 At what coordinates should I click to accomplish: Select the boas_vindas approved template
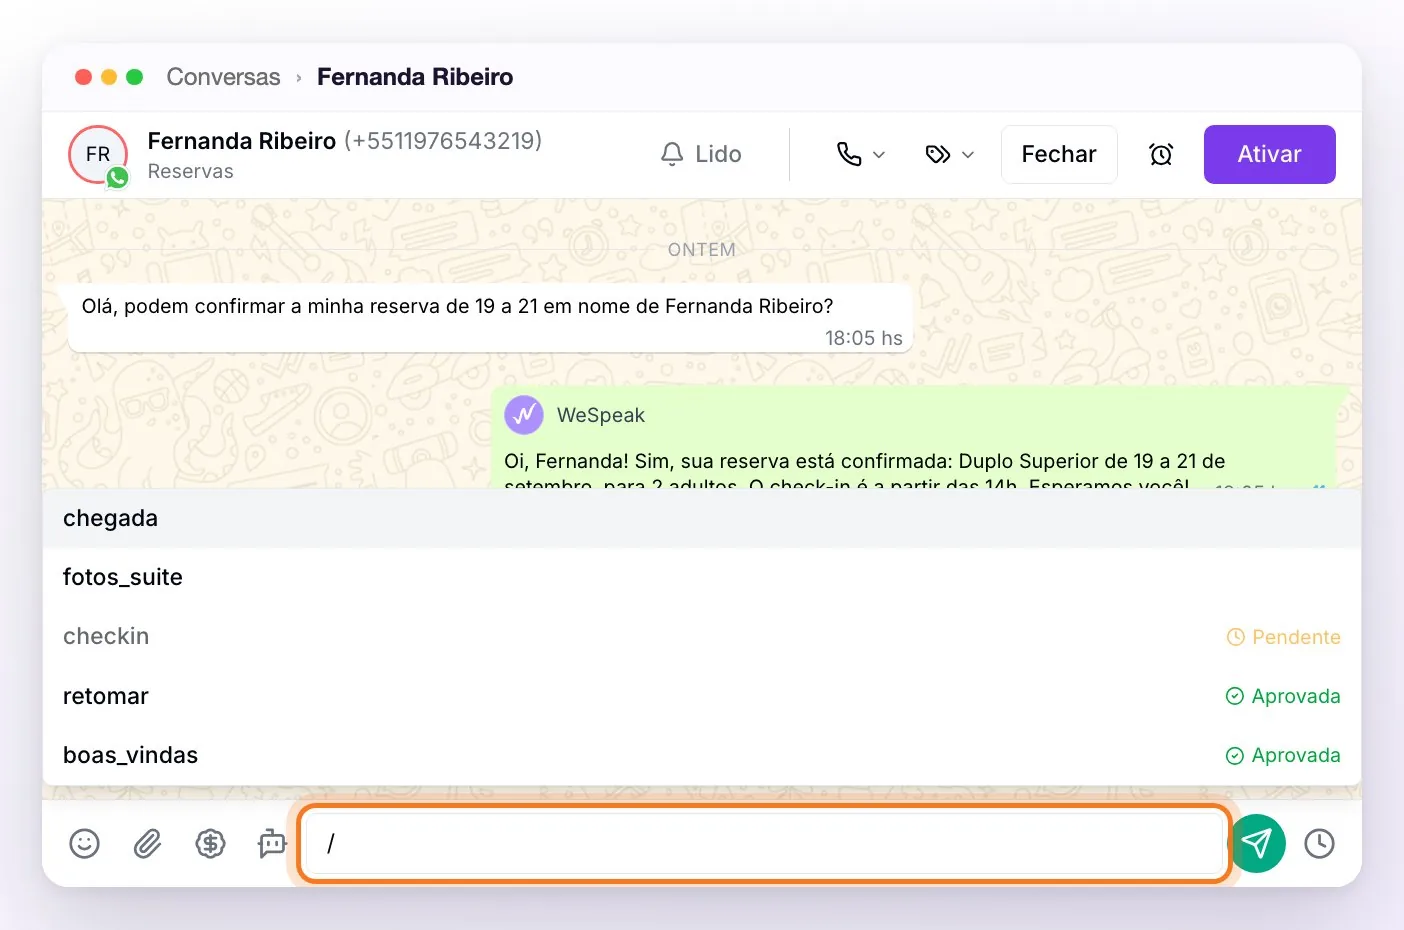click(701, 755)
